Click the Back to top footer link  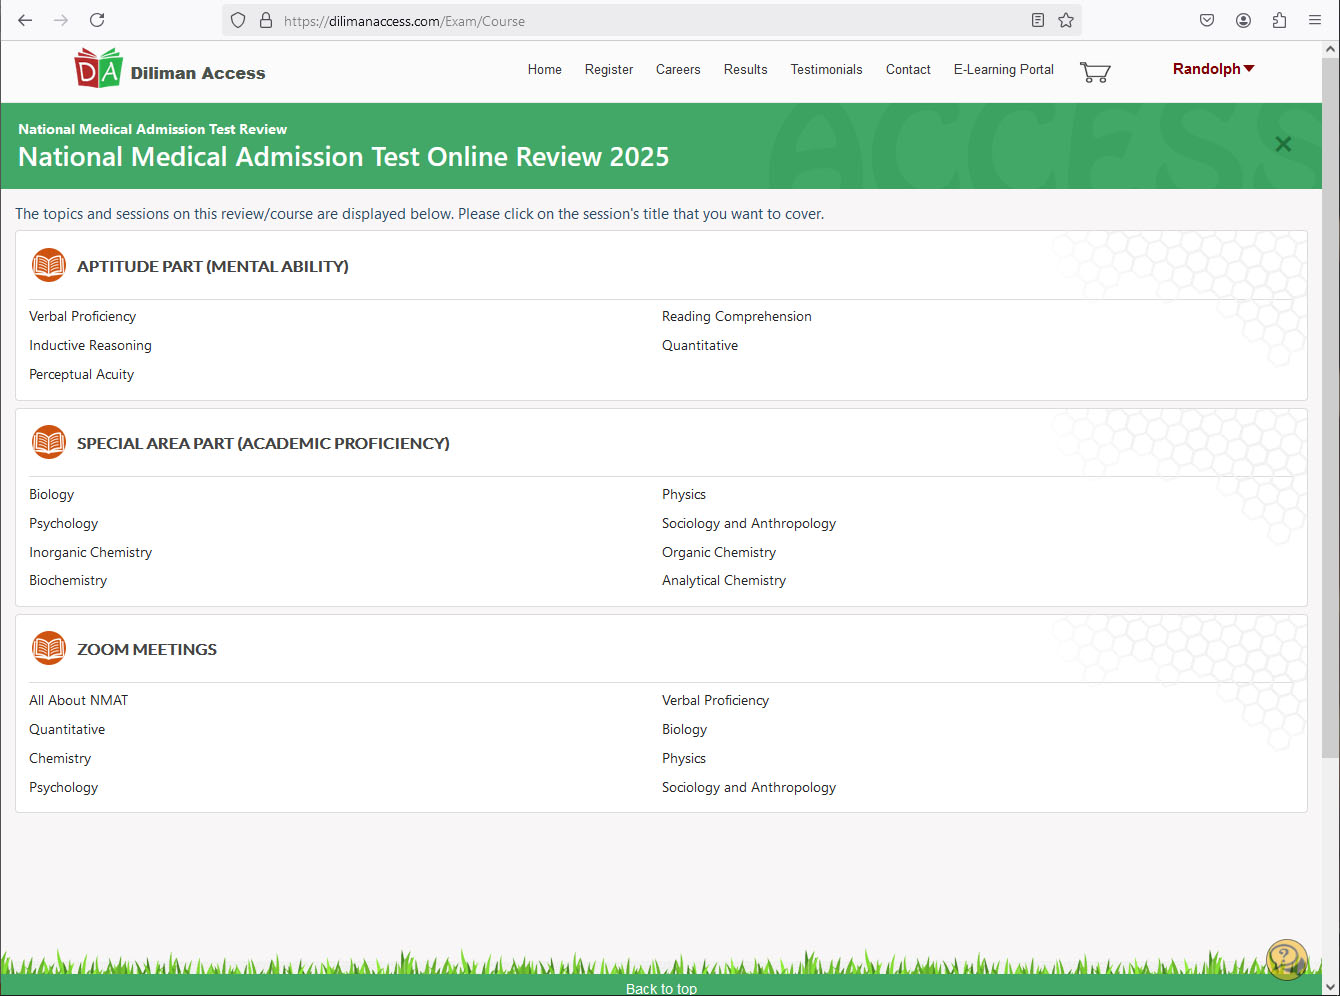(x=661, y=988)
